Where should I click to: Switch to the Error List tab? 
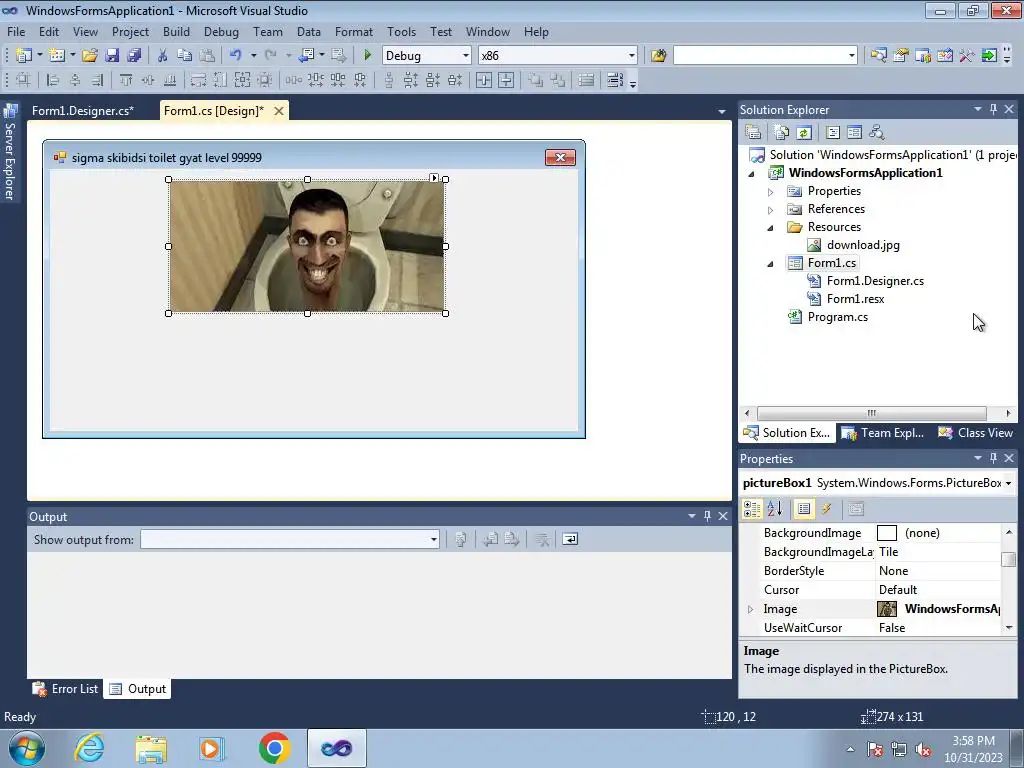point(66,689)
